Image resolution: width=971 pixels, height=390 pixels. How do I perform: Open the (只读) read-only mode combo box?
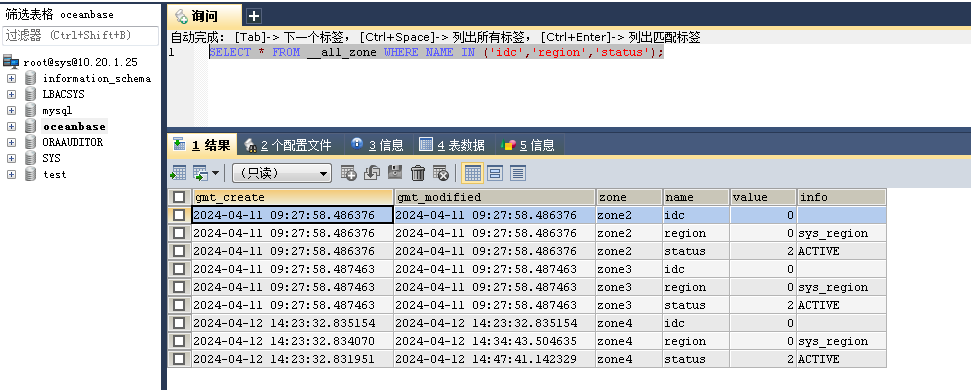(282, 173)
